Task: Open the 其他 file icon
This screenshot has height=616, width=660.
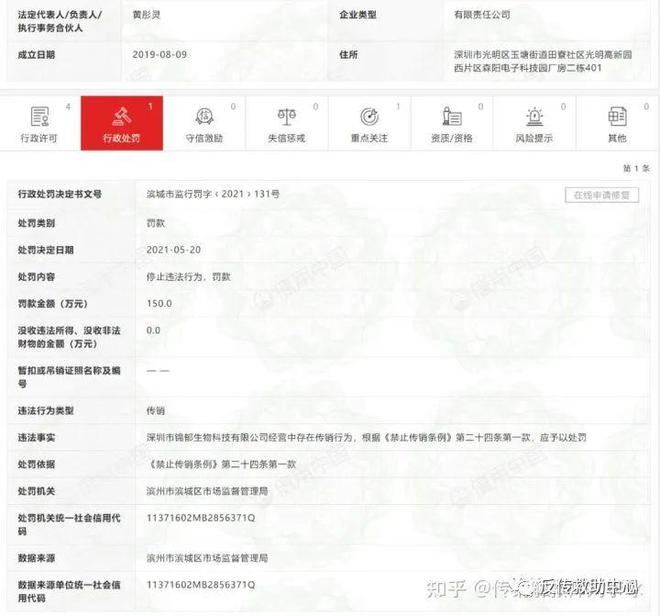Action: point(617,116)
